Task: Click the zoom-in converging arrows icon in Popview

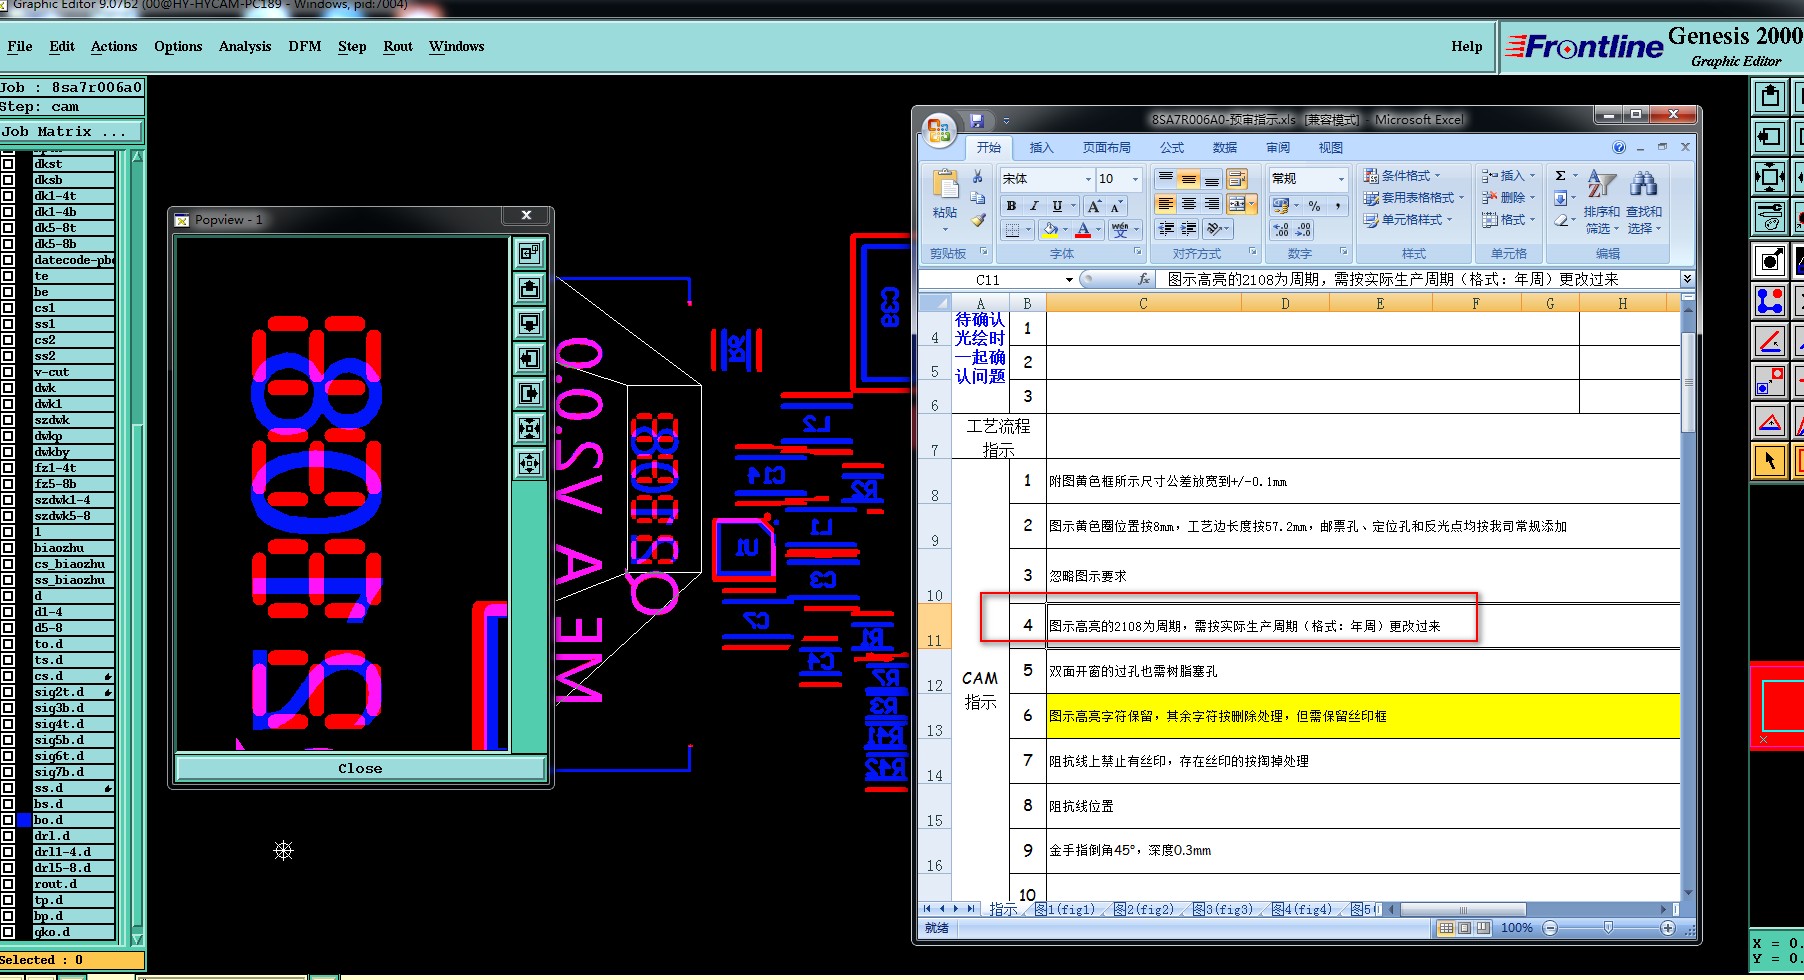Action: point(530,429)
